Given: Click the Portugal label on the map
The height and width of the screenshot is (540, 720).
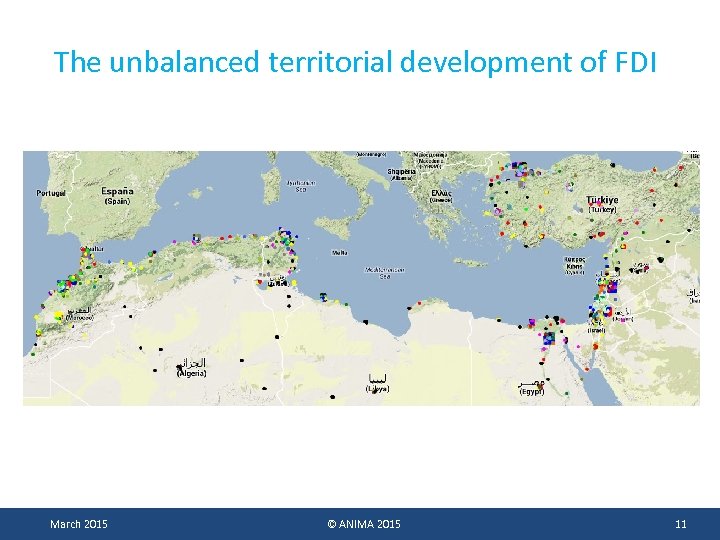Looking at the screenshot, I should (x=51, y=193).
